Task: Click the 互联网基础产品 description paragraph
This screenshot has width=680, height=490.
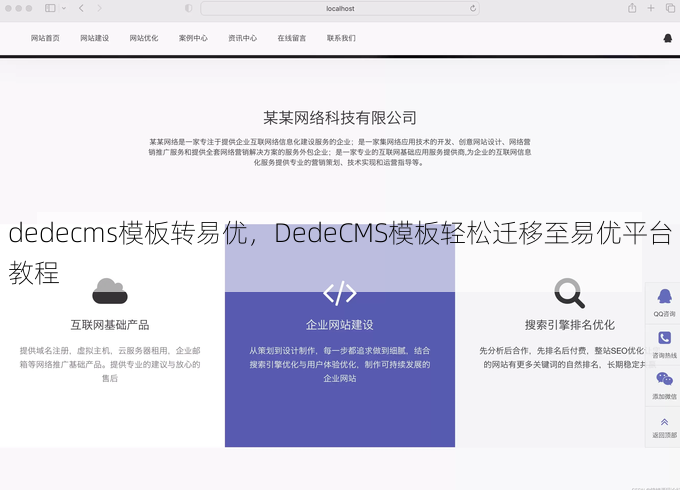Action: pos(110,364)
